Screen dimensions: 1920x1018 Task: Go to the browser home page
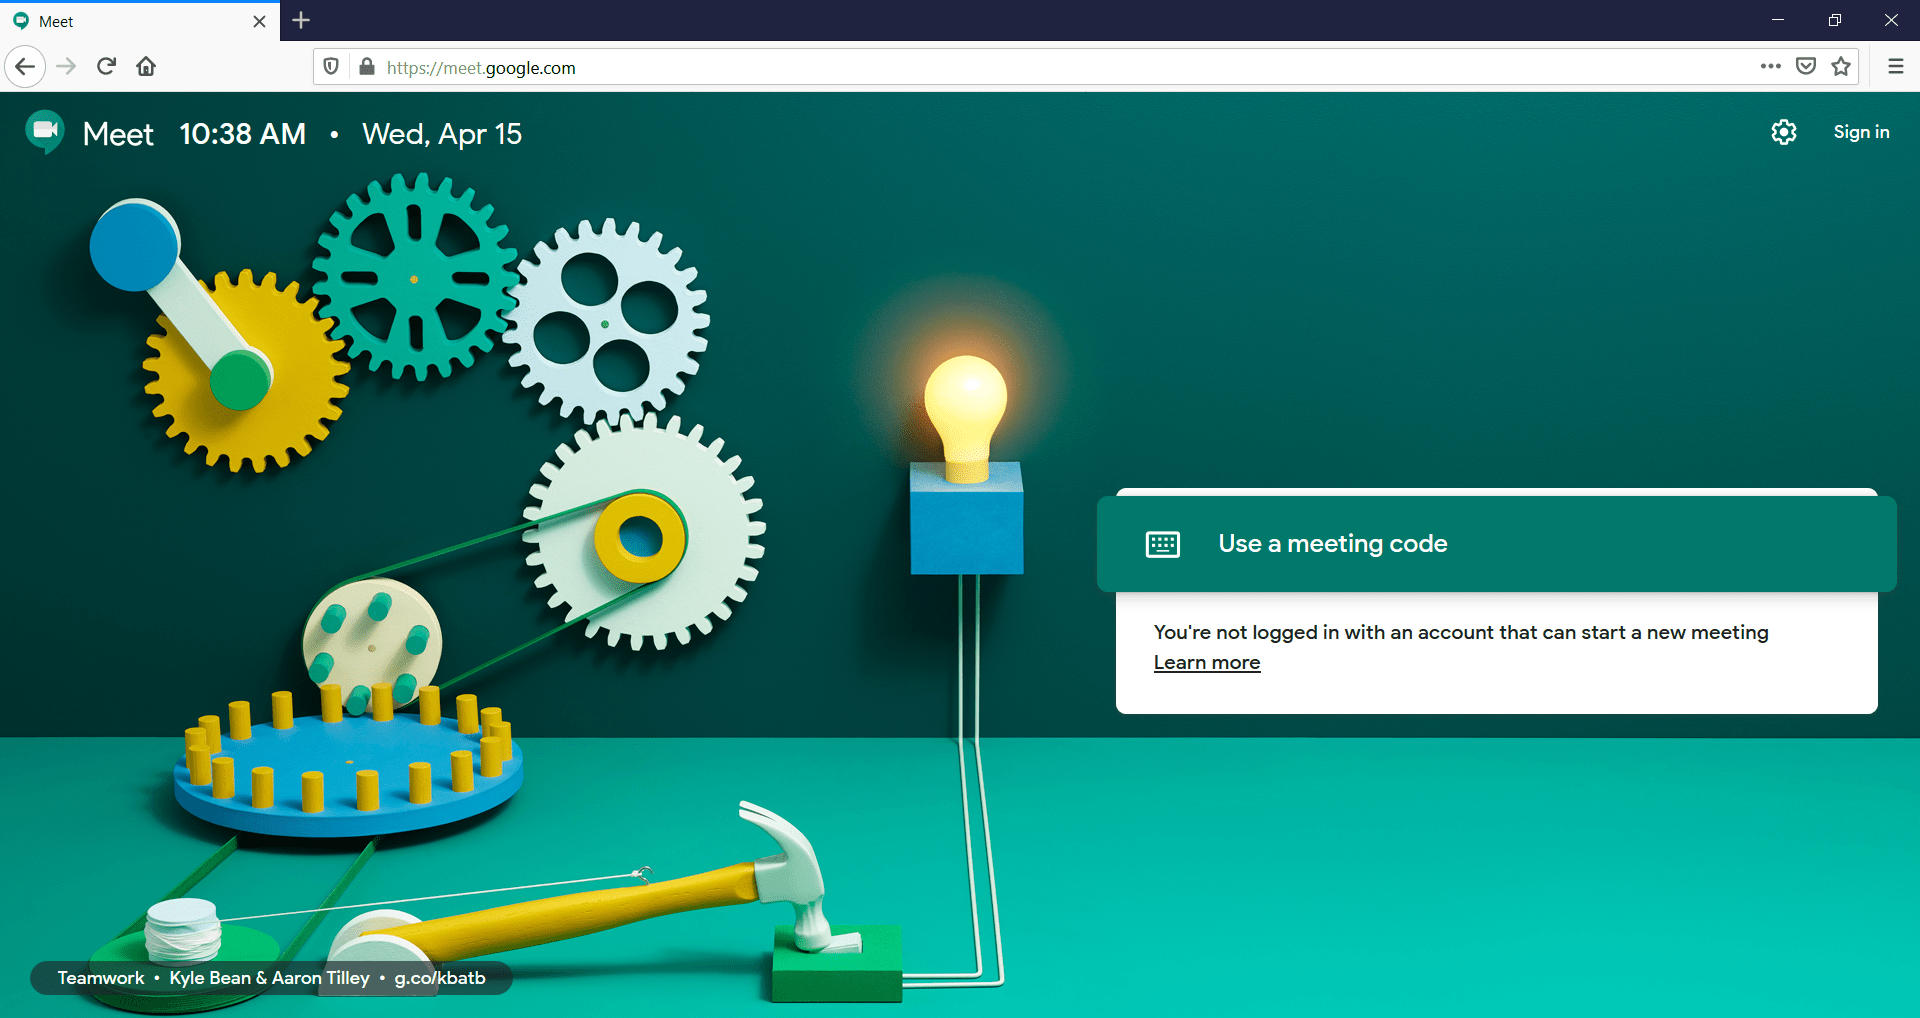point(146,67)
